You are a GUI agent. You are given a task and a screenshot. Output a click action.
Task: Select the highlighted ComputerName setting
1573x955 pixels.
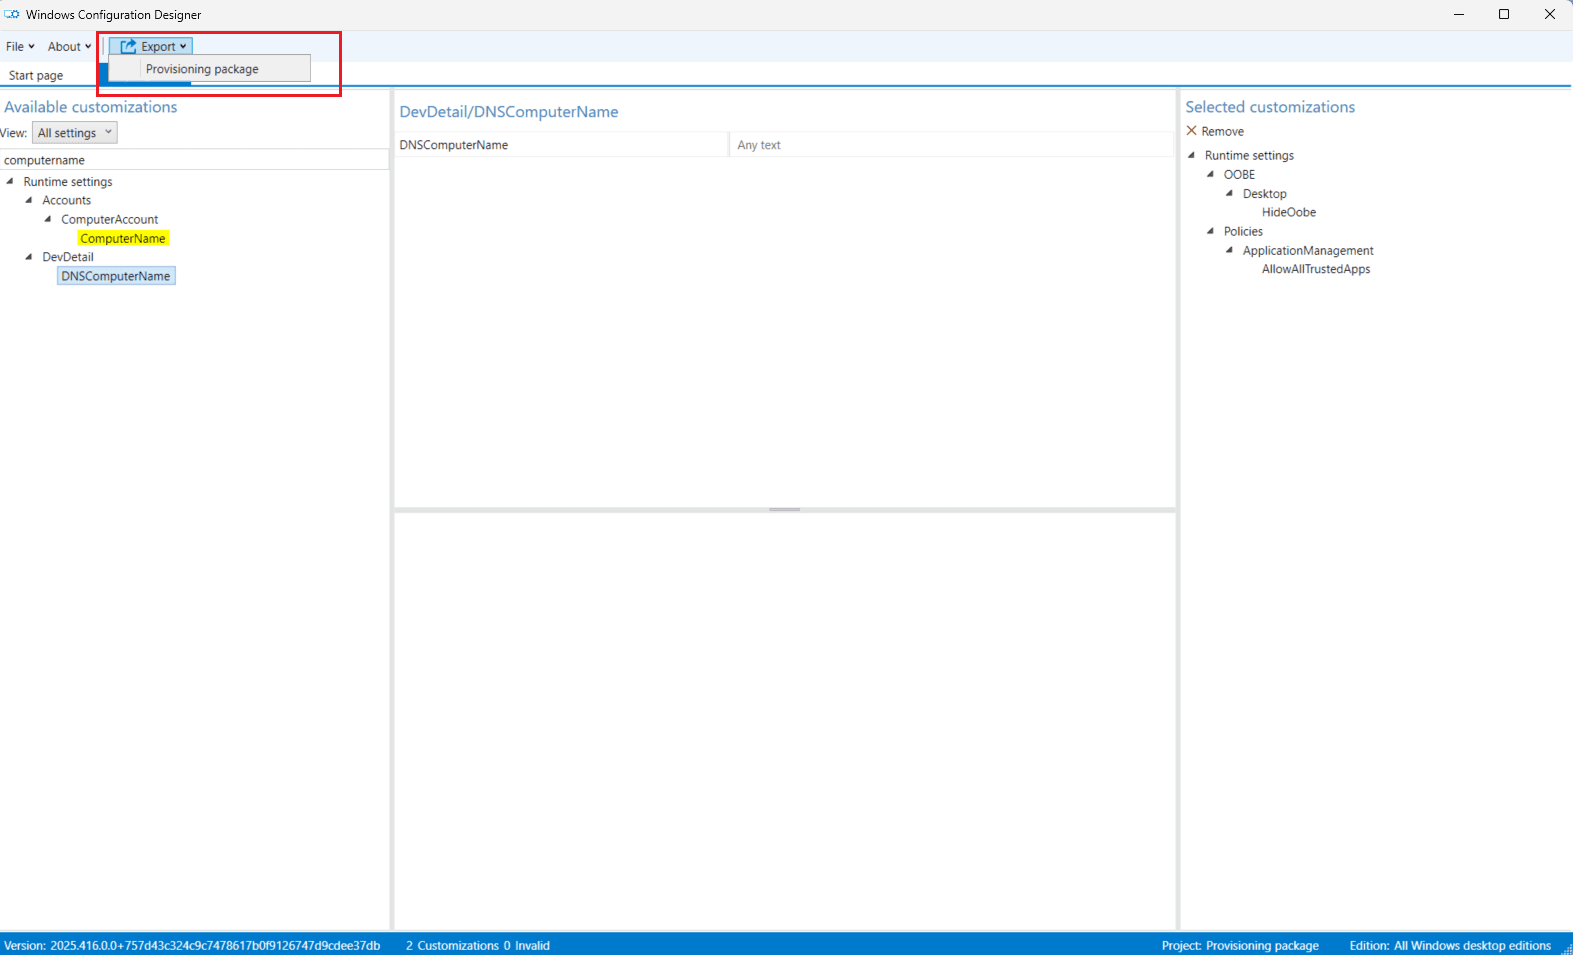click(x=123, y=238)
